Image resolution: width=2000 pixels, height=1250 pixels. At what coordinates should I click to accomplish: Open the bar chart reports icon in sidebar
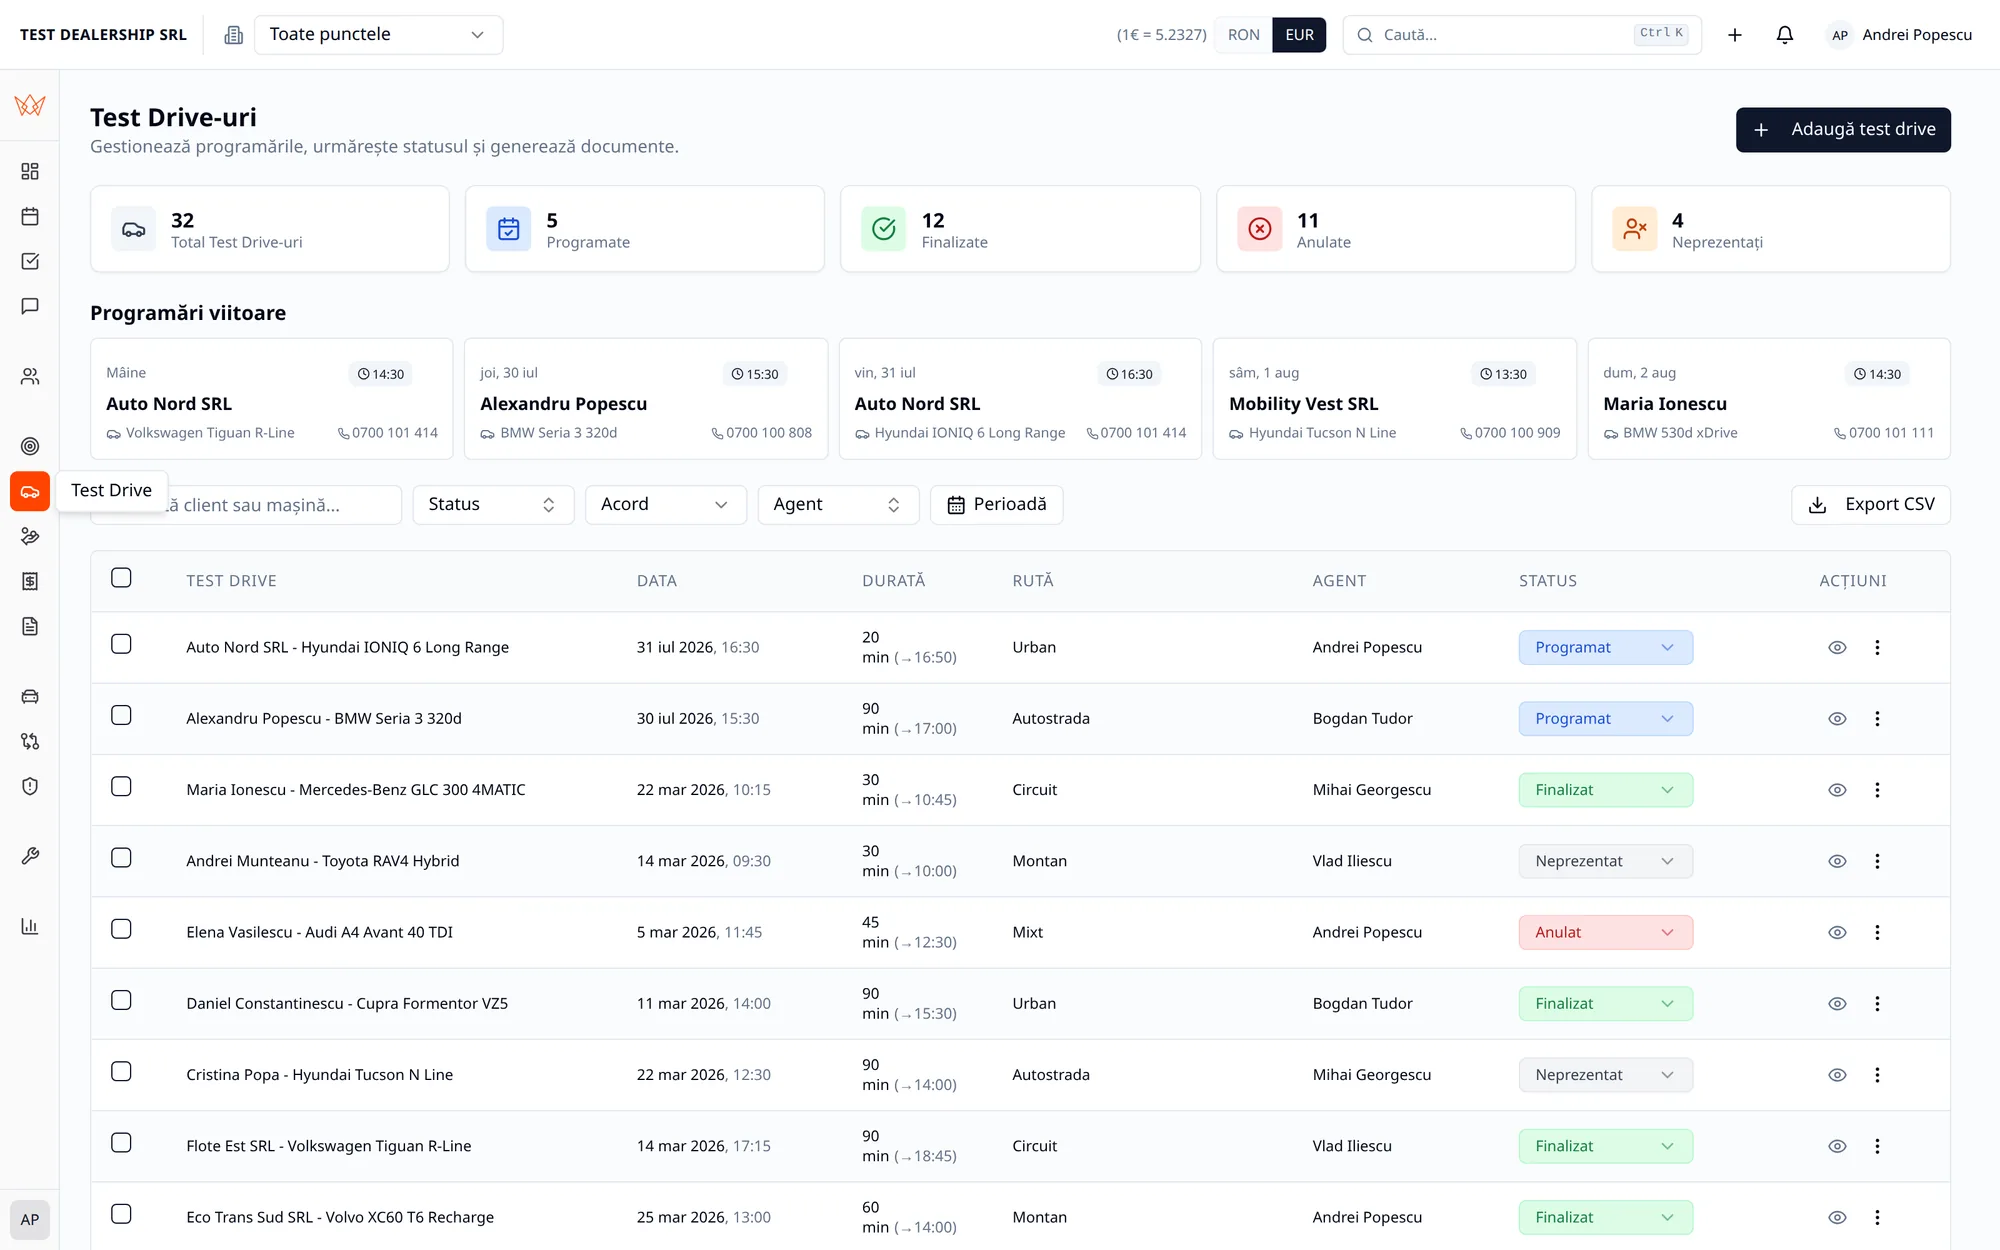(x=30, y=926)
